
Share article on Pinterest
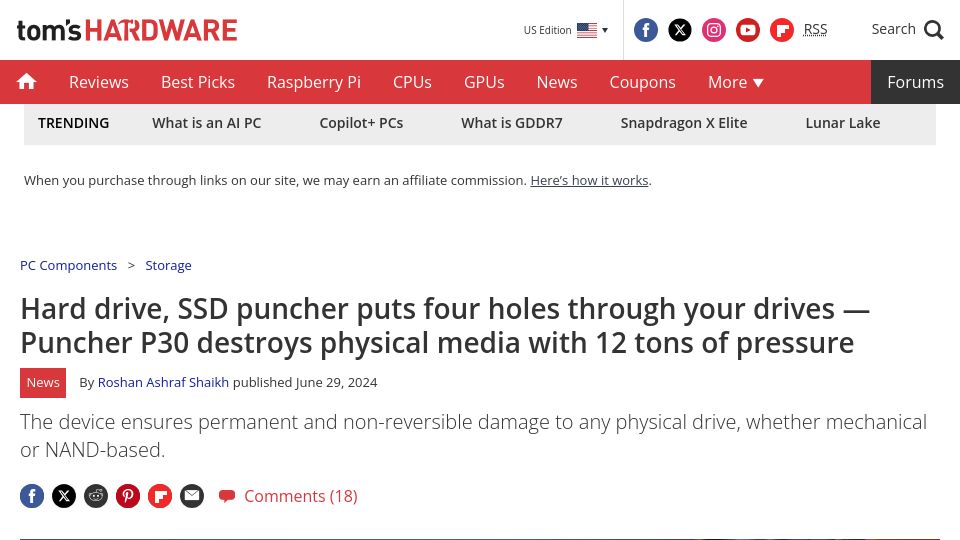pos(128,496)
